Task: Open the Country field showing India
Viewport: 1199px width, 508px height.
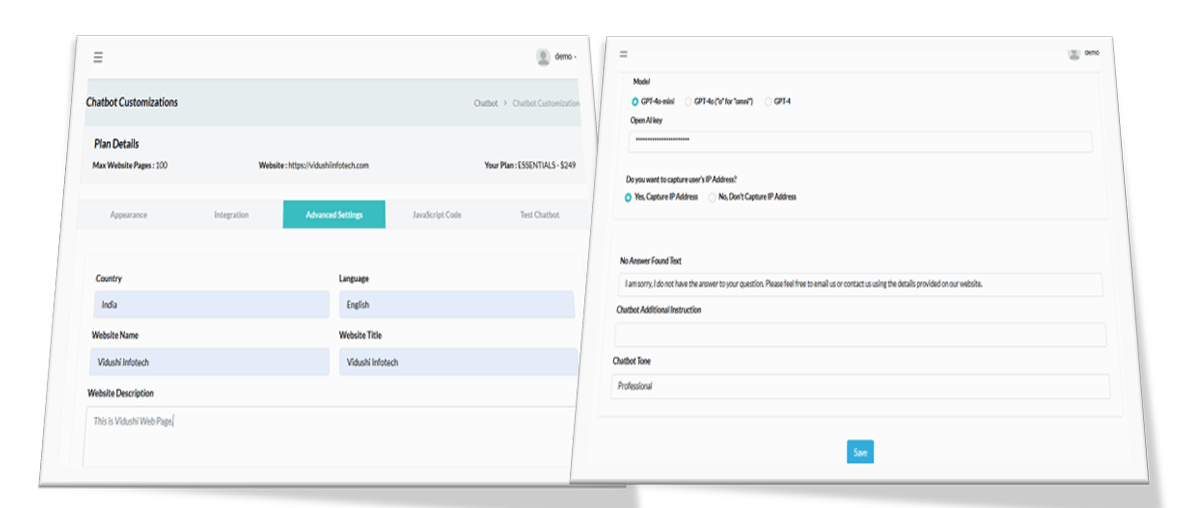Action: 210,304
